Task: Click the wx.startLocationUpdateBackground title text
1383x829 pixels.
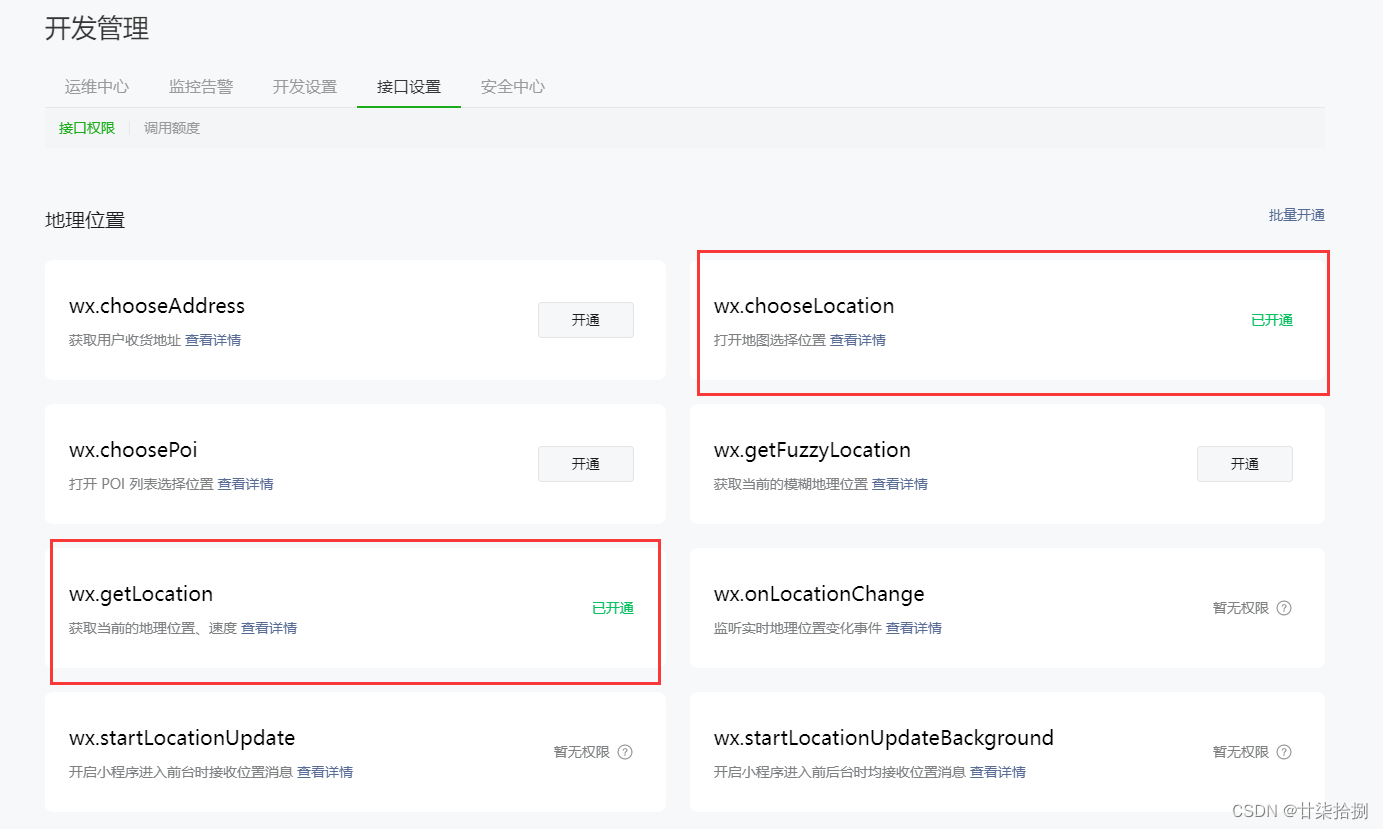Action: (884, 738)
